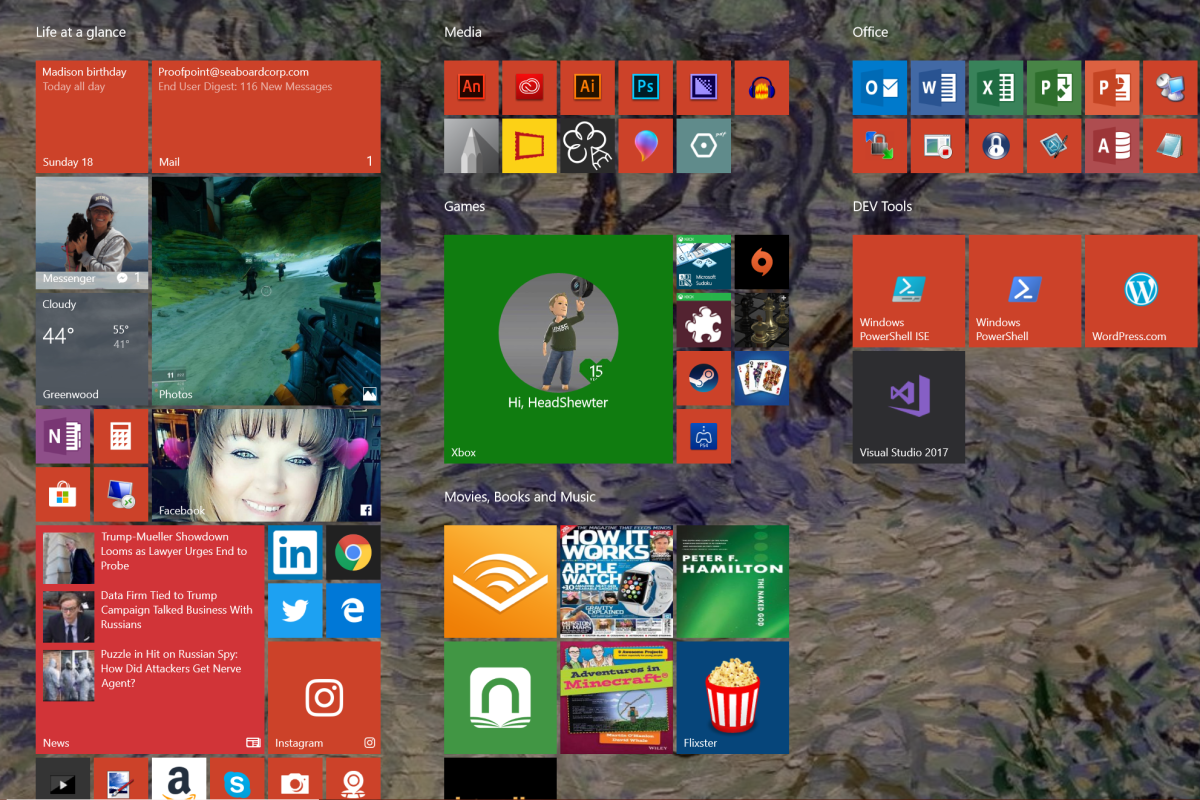Open WordPress.com tile
This screenshot has height=800, width=1200.
[x=1140, y=291]
